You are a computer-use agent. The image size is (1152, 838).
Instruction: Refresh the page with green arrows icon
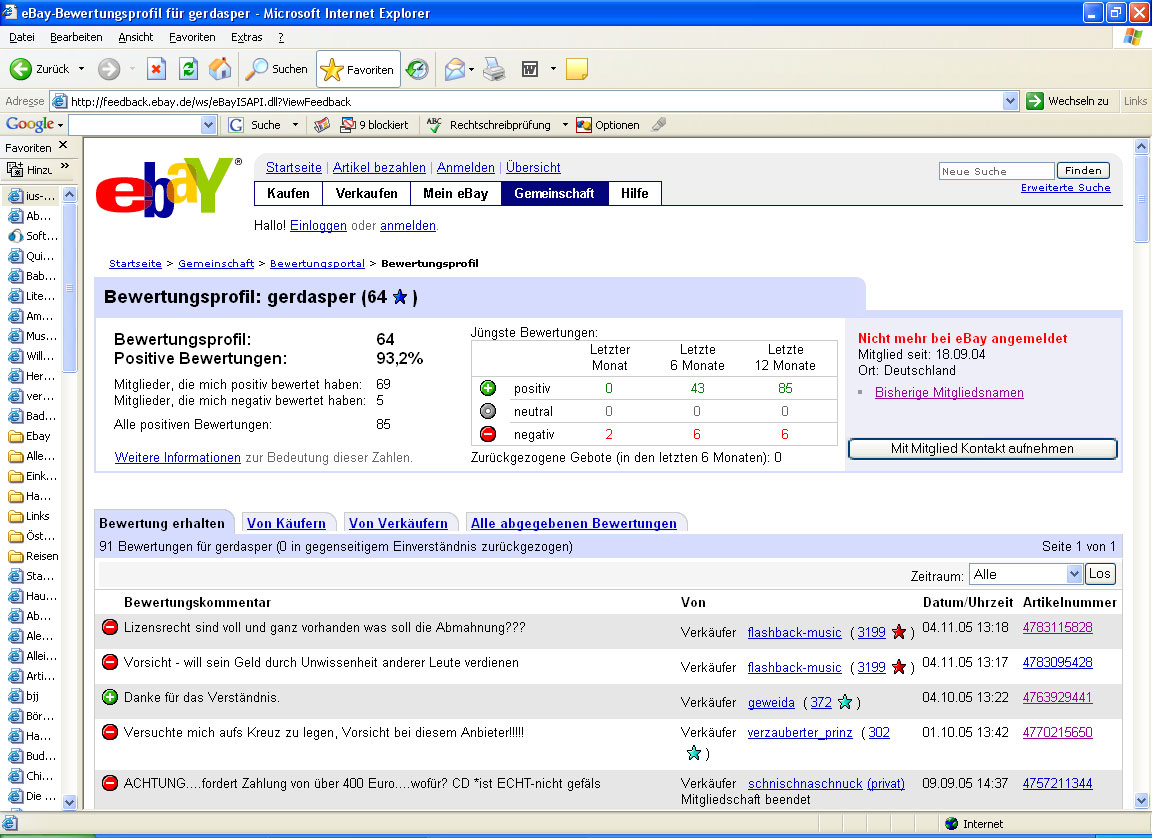coord(188,69)
